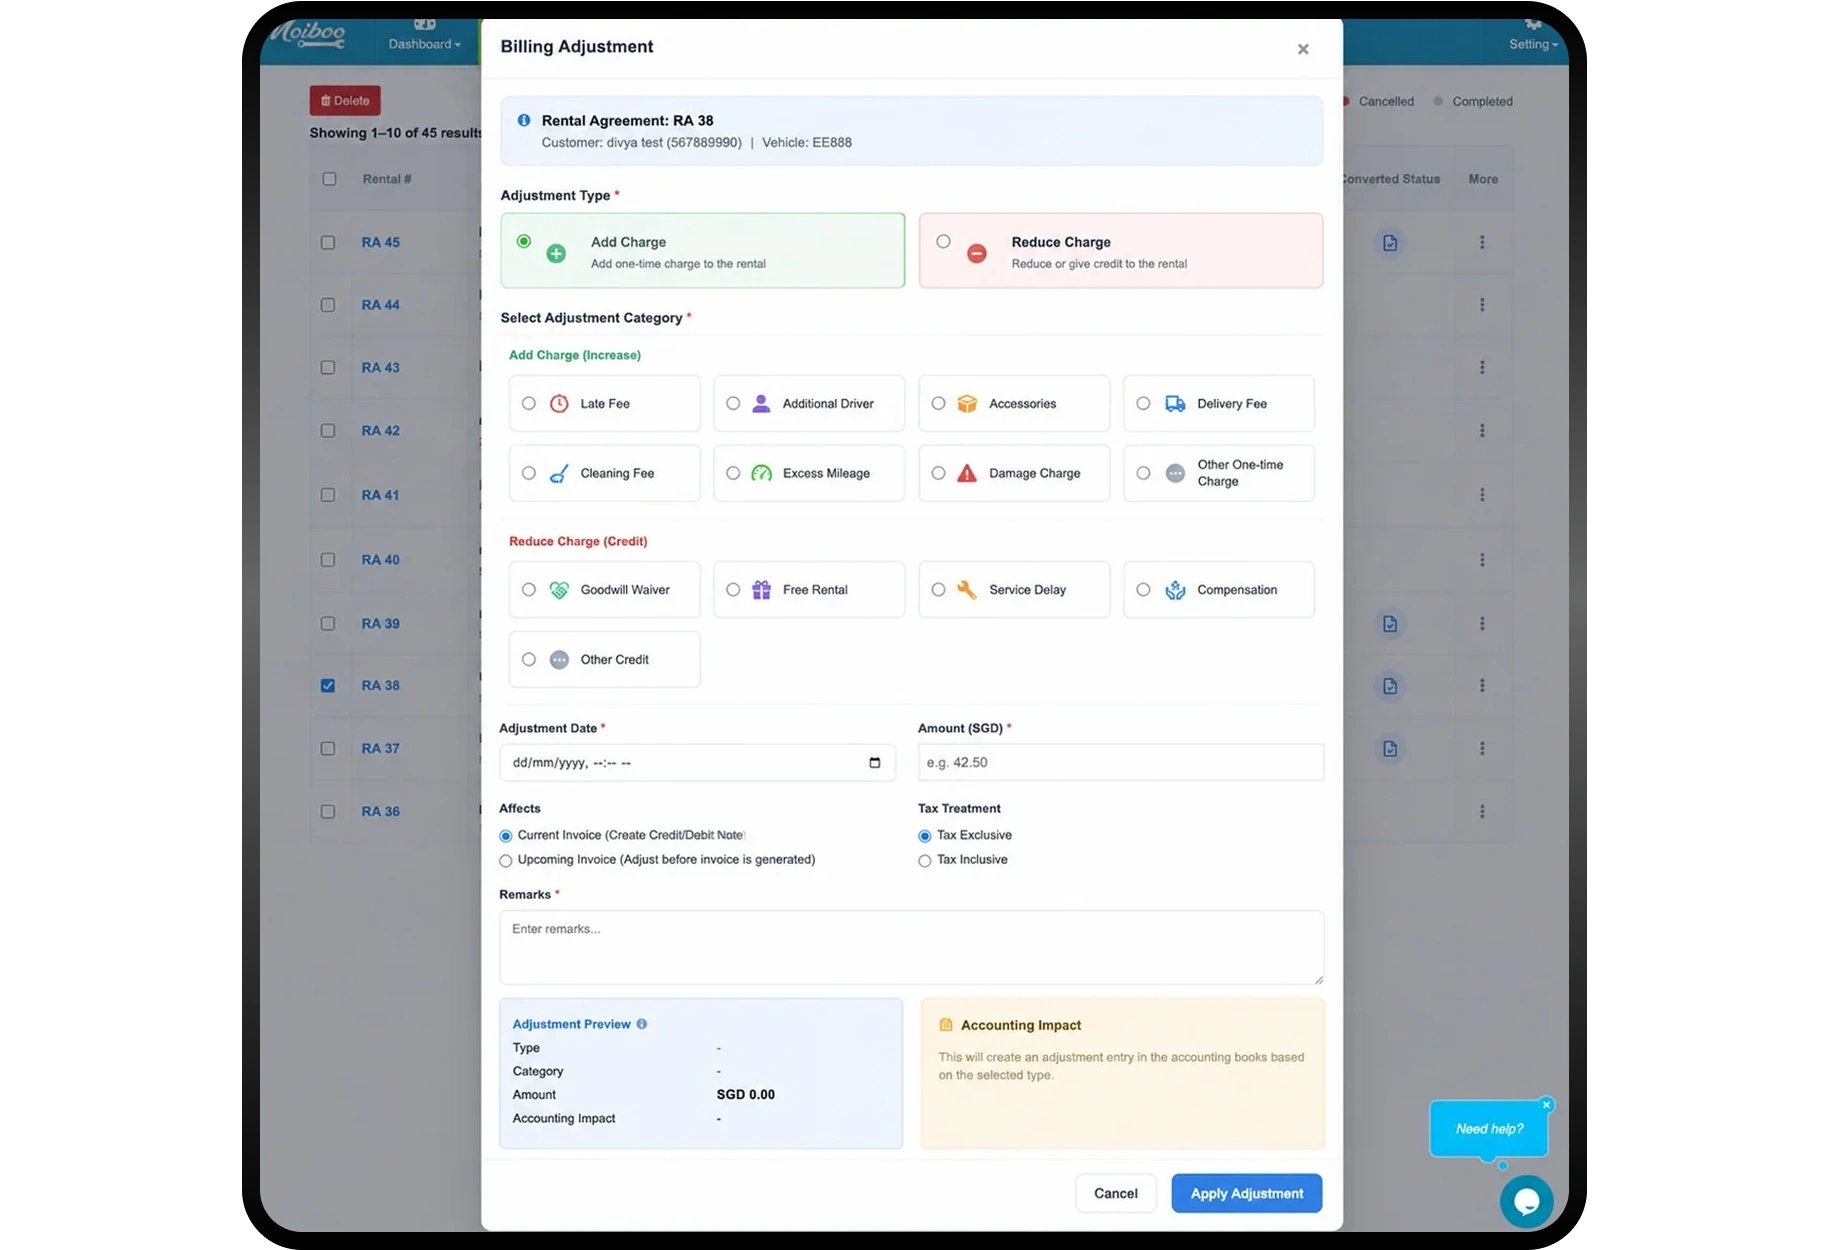The width and height of the screenshot is (1829, 1250).
Task: Click the Service Delay wrench icon
Action: point(967,590)
